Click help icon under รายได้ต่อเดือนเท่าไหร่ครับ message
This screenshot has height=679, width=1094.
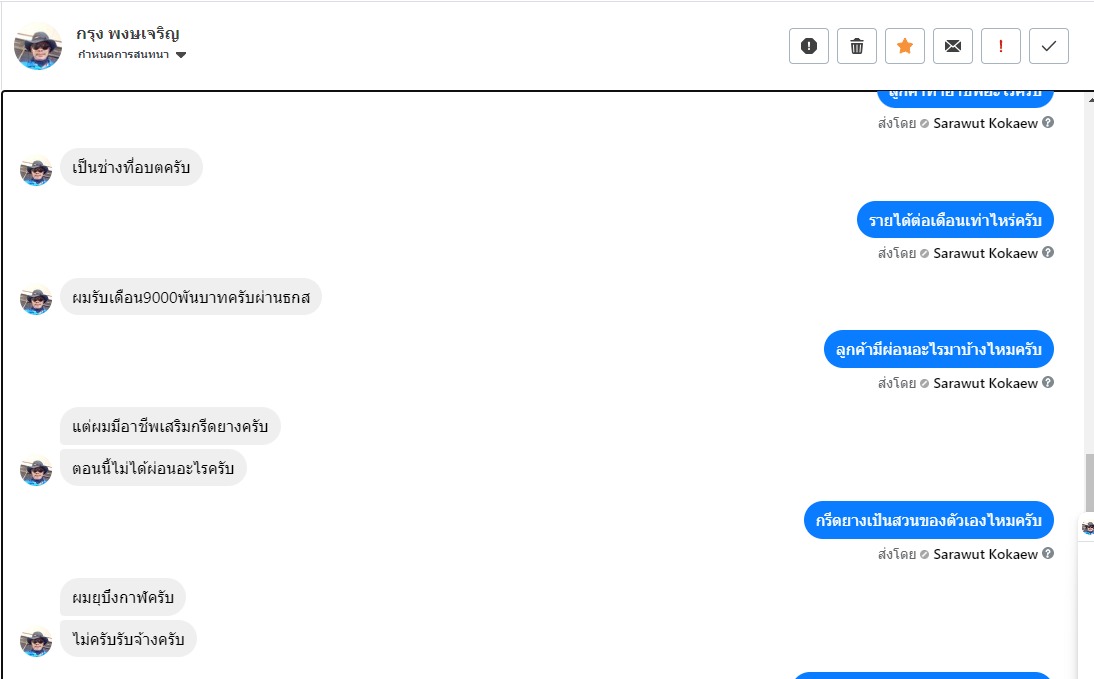click(1048, 253)
